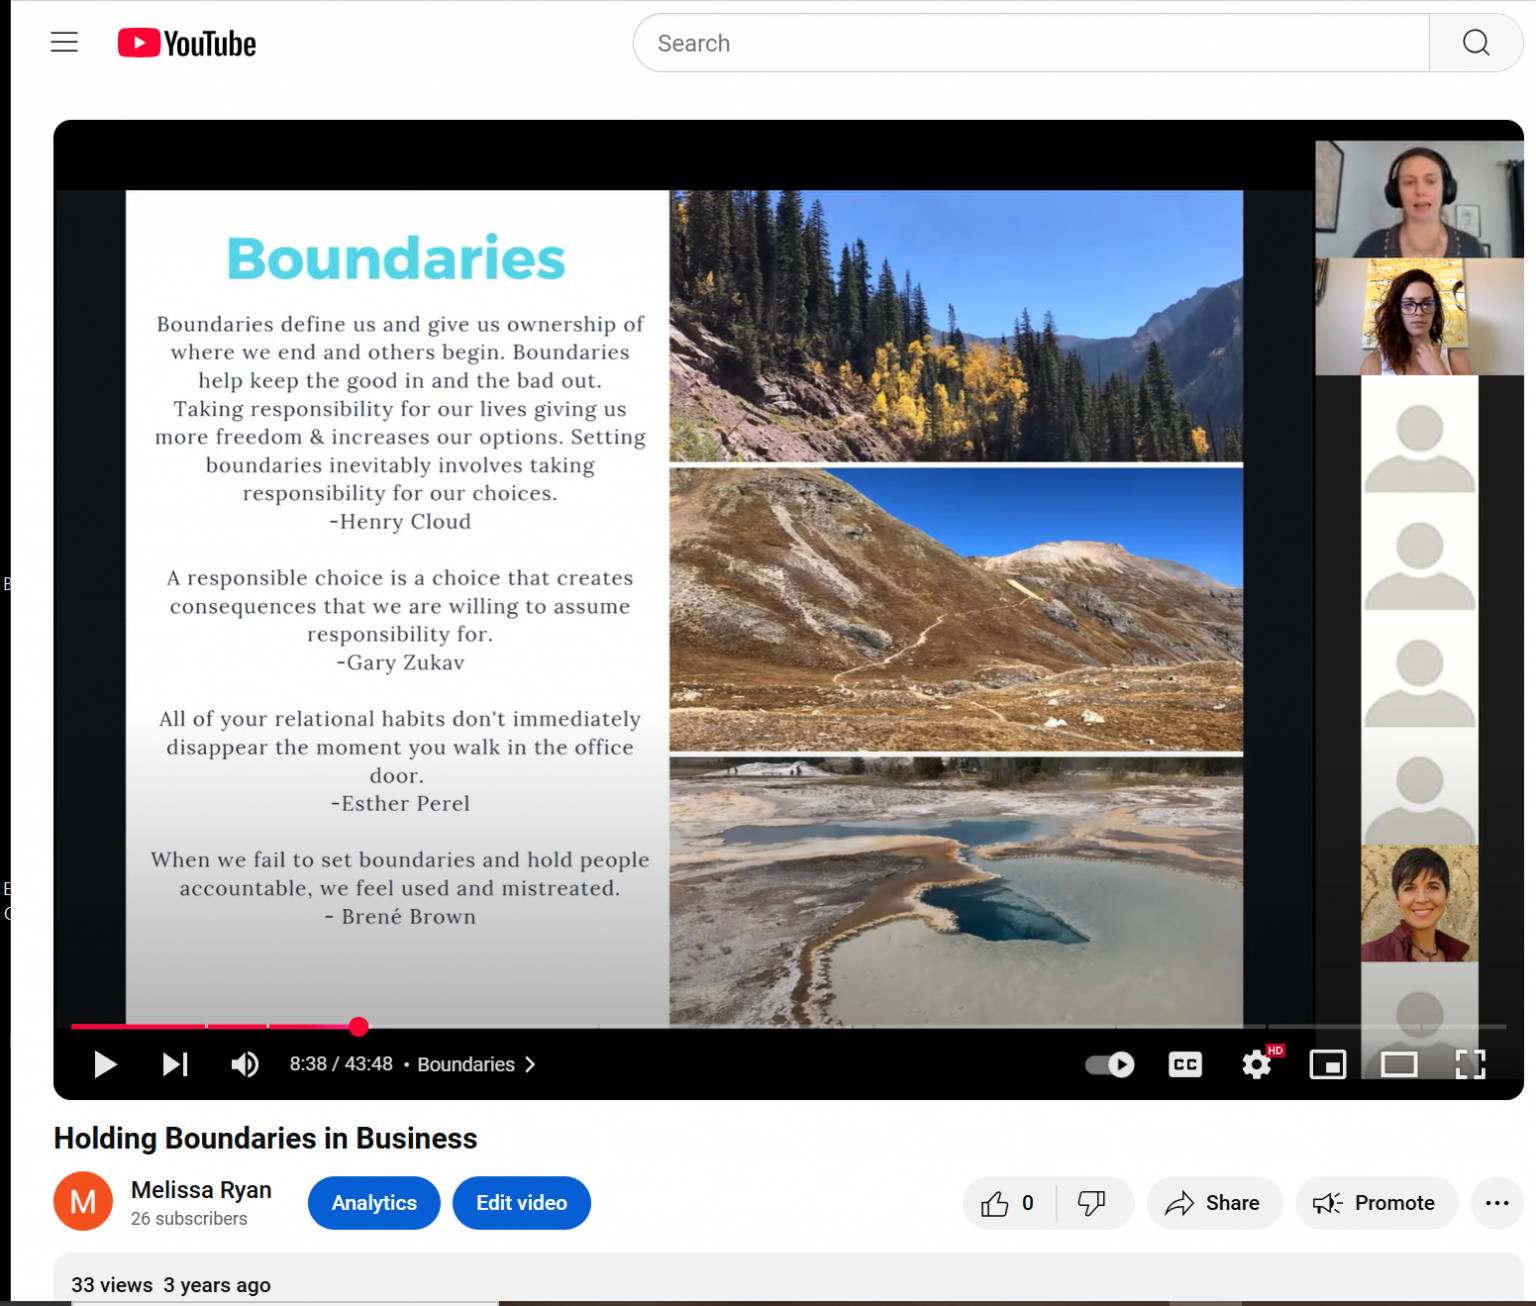Click the search magnifier button
This screenshot has width=1536, height=1306.
click(1475, 43)
